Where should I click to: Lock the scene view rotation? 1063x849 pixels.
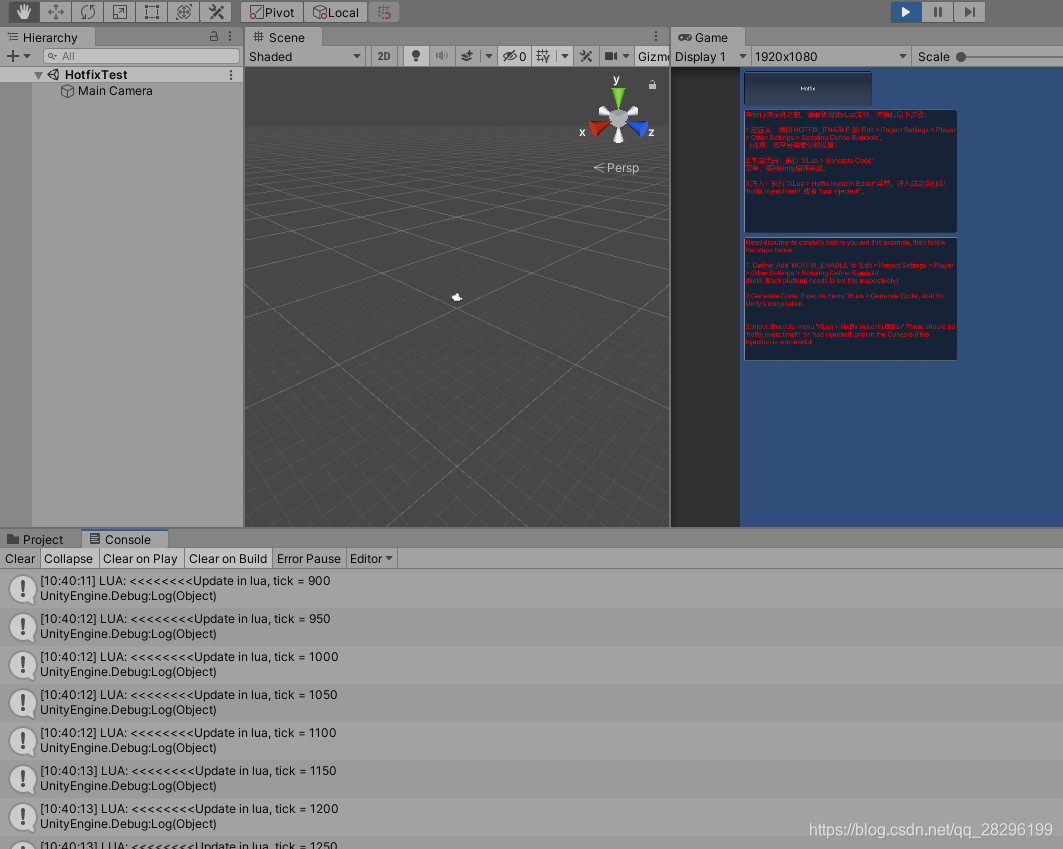tap(652, 85)
